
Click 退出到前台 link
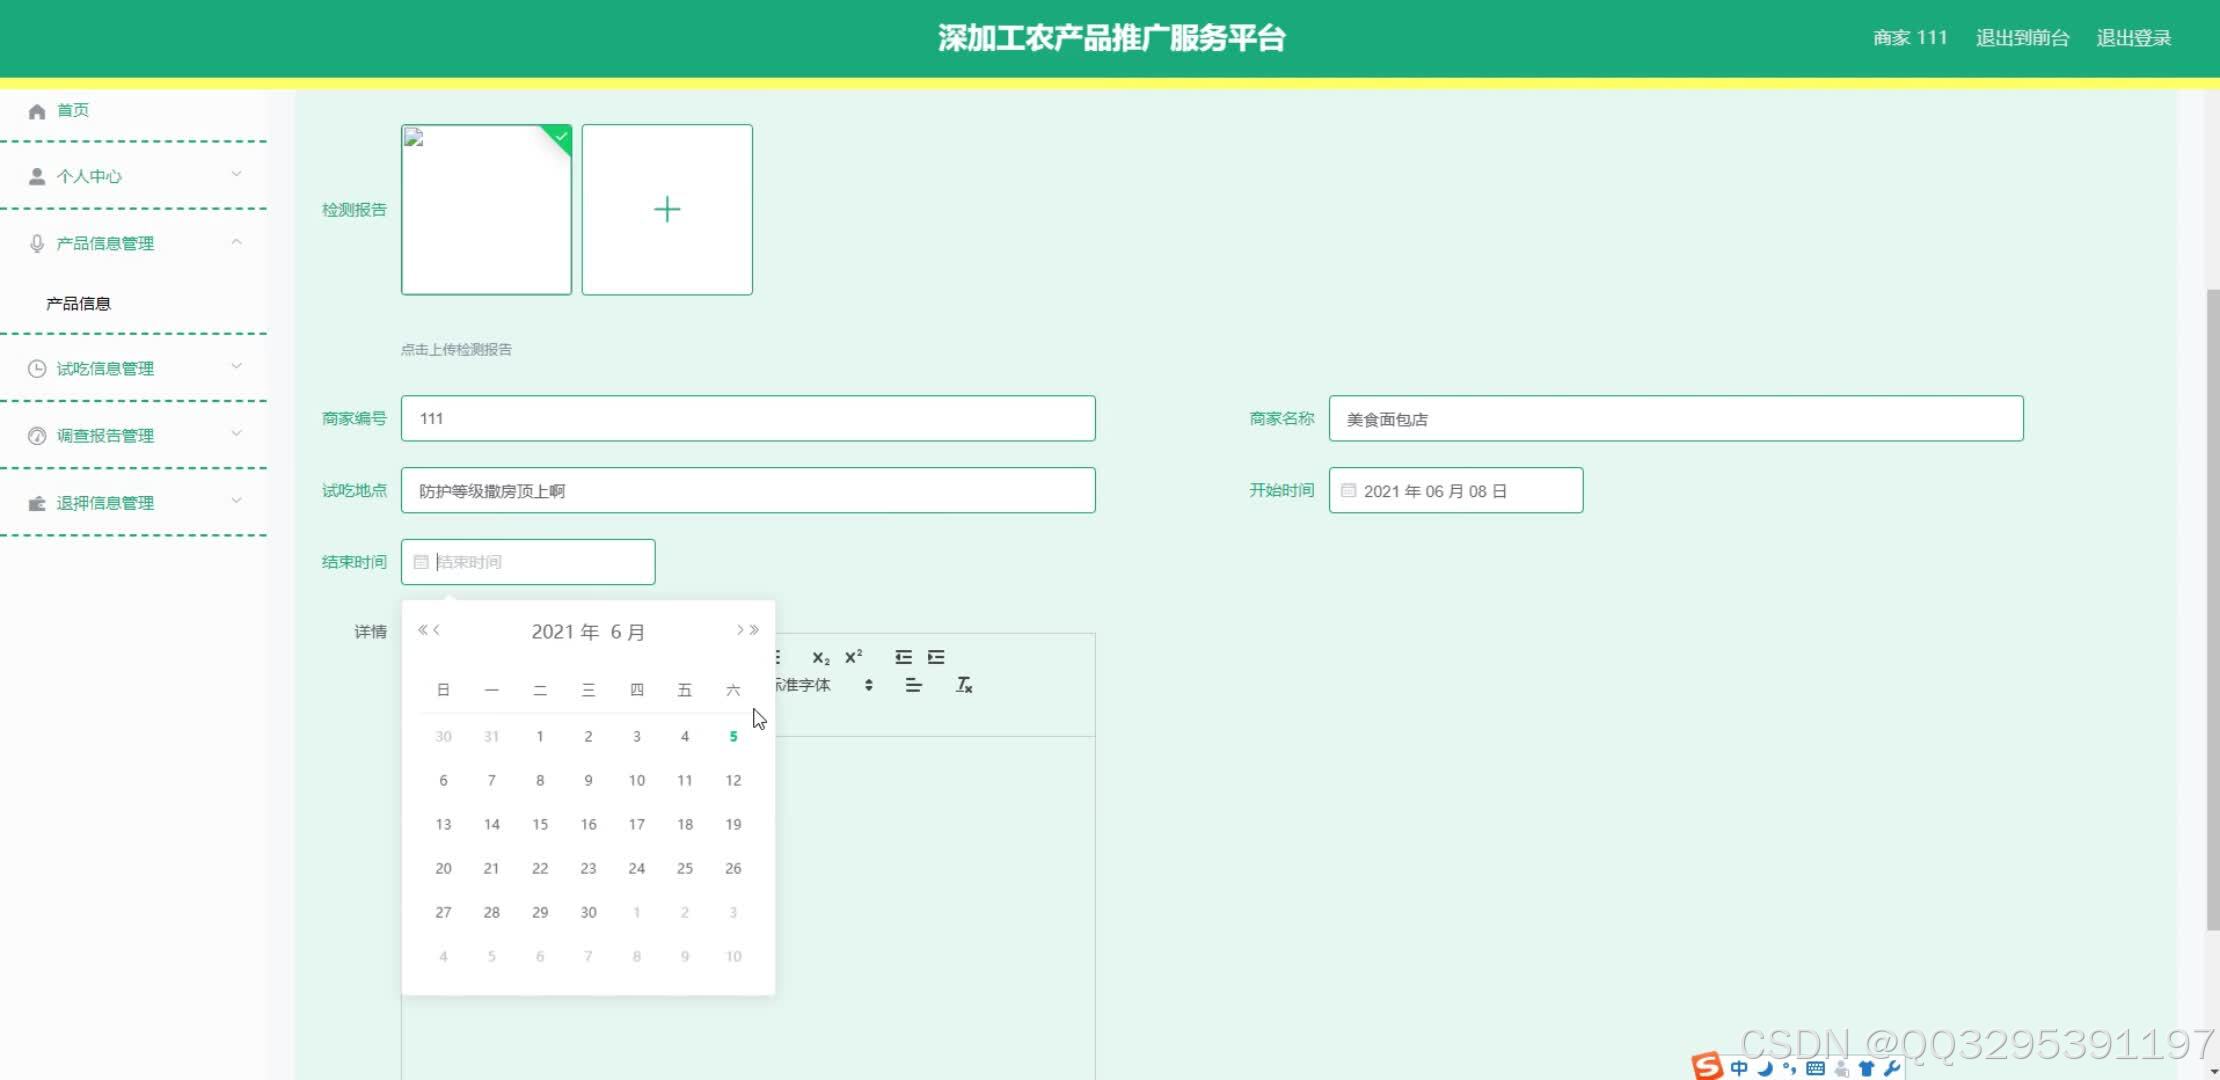click(x=2022, y=38)
